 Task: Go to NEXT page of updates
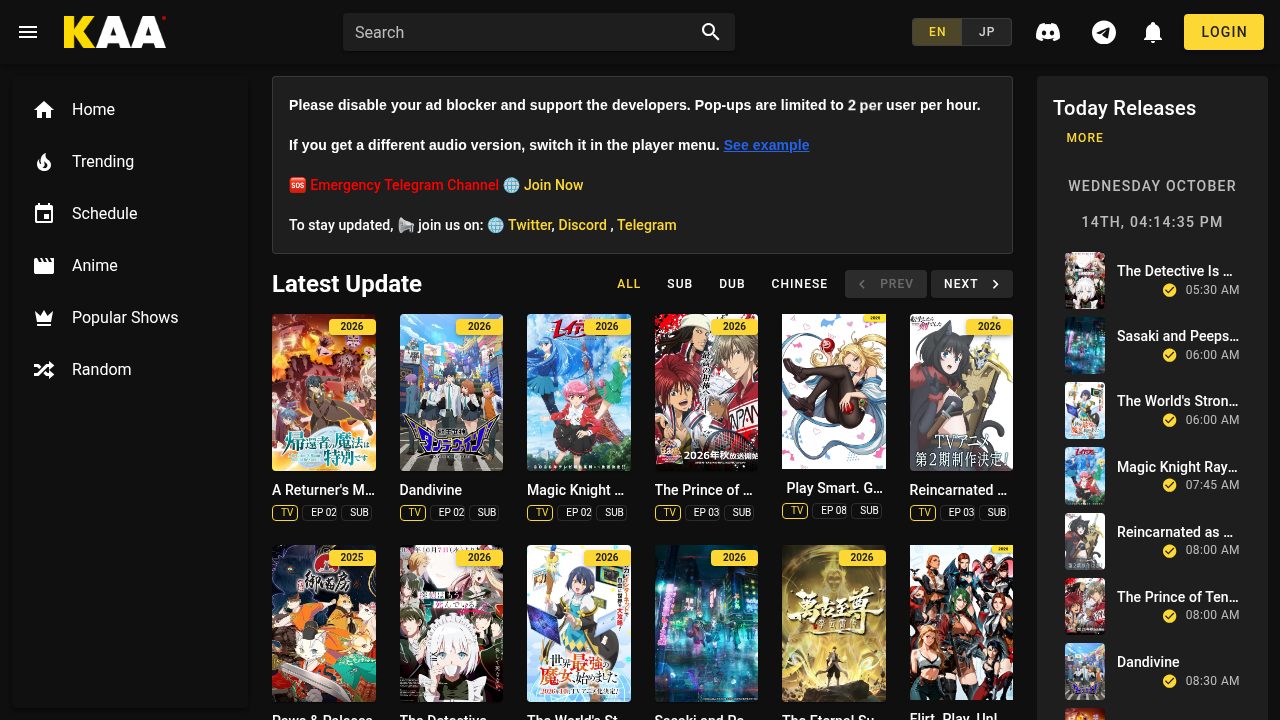[x=972, y=284]
